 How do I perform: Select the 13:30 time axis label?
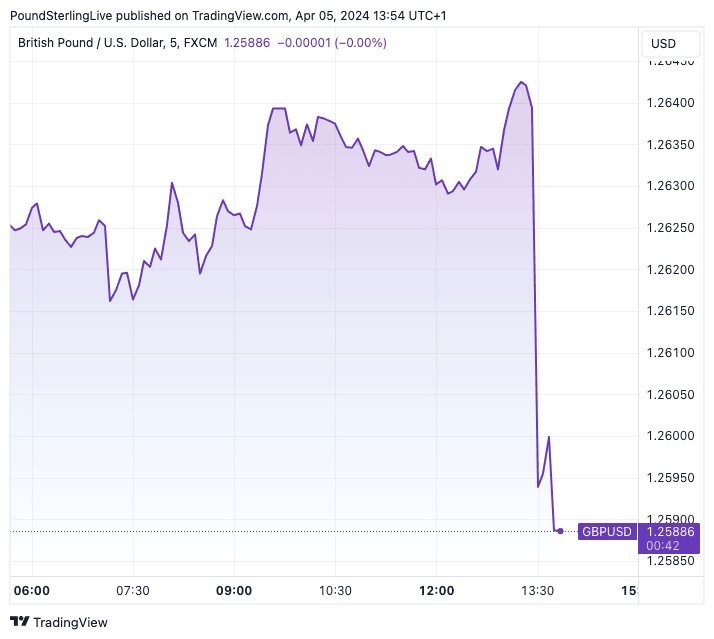[x=537, y=591]
